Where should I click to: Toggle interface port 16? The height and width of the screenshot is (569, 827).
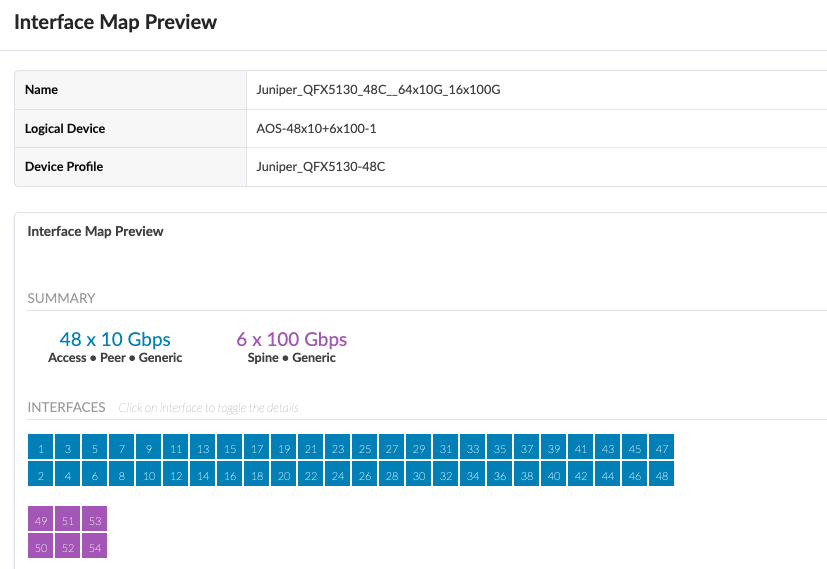pos(230,474)
